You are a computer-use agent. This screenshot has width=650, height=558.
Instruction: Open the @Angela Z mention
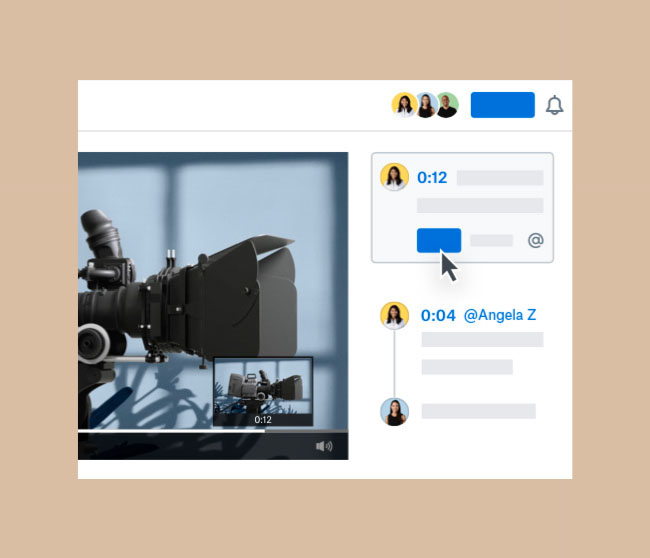(x=500, y=315)
